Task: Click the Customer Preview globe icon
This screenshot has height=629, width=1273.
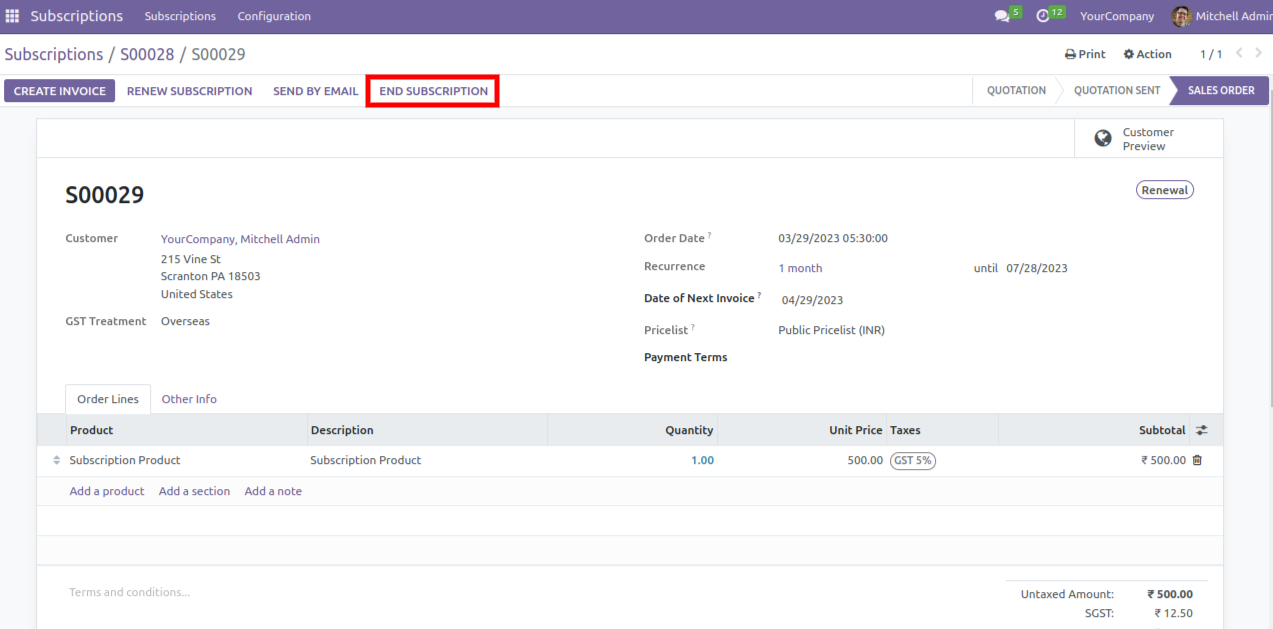Action: [1103, 139]
